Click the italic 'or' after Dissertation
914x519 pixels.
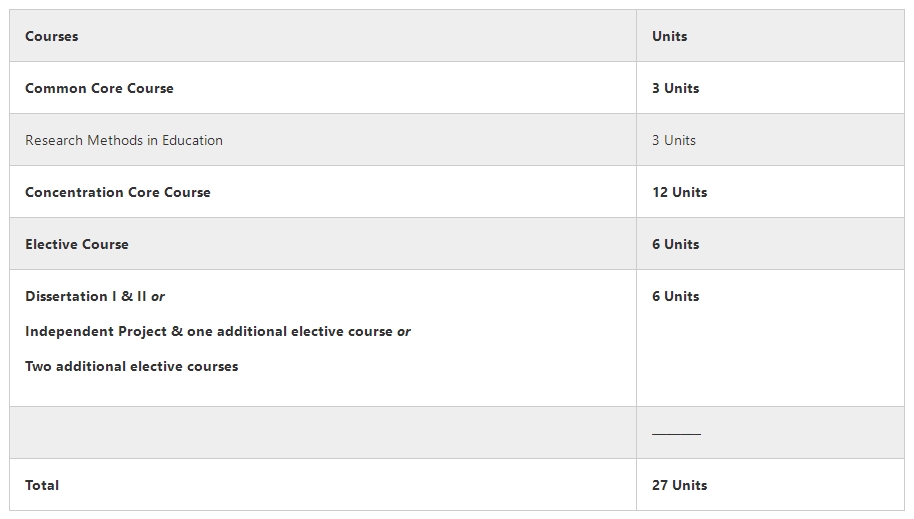click(x=158, y=297)
